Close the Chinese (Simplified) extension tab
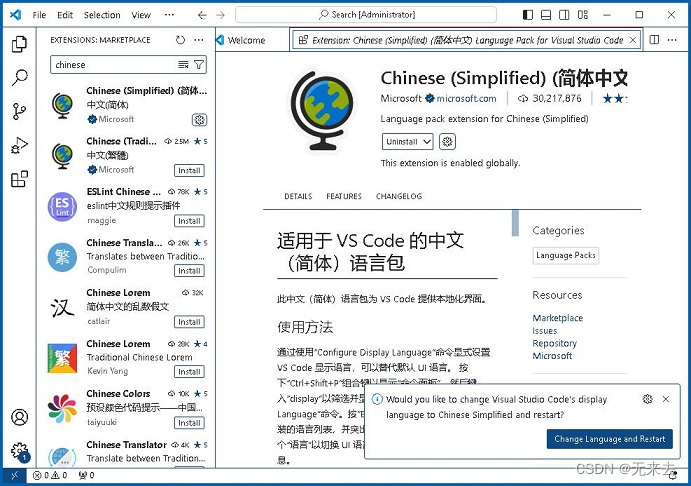 pos(633,40)
